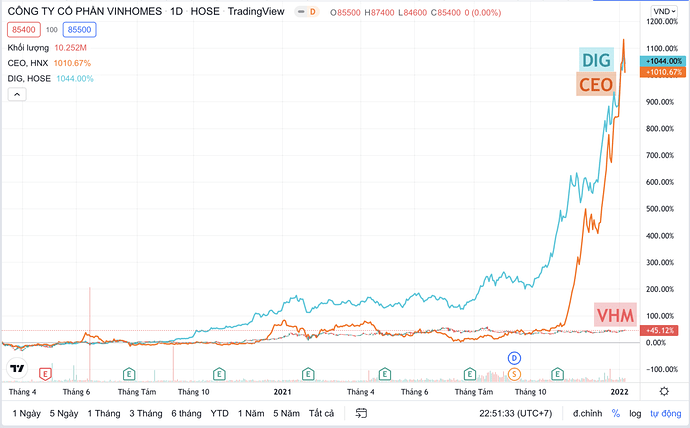This screenshot has height=428, width=690.
Task: Open the VND currency dropdown
Action: pos(664,11)
